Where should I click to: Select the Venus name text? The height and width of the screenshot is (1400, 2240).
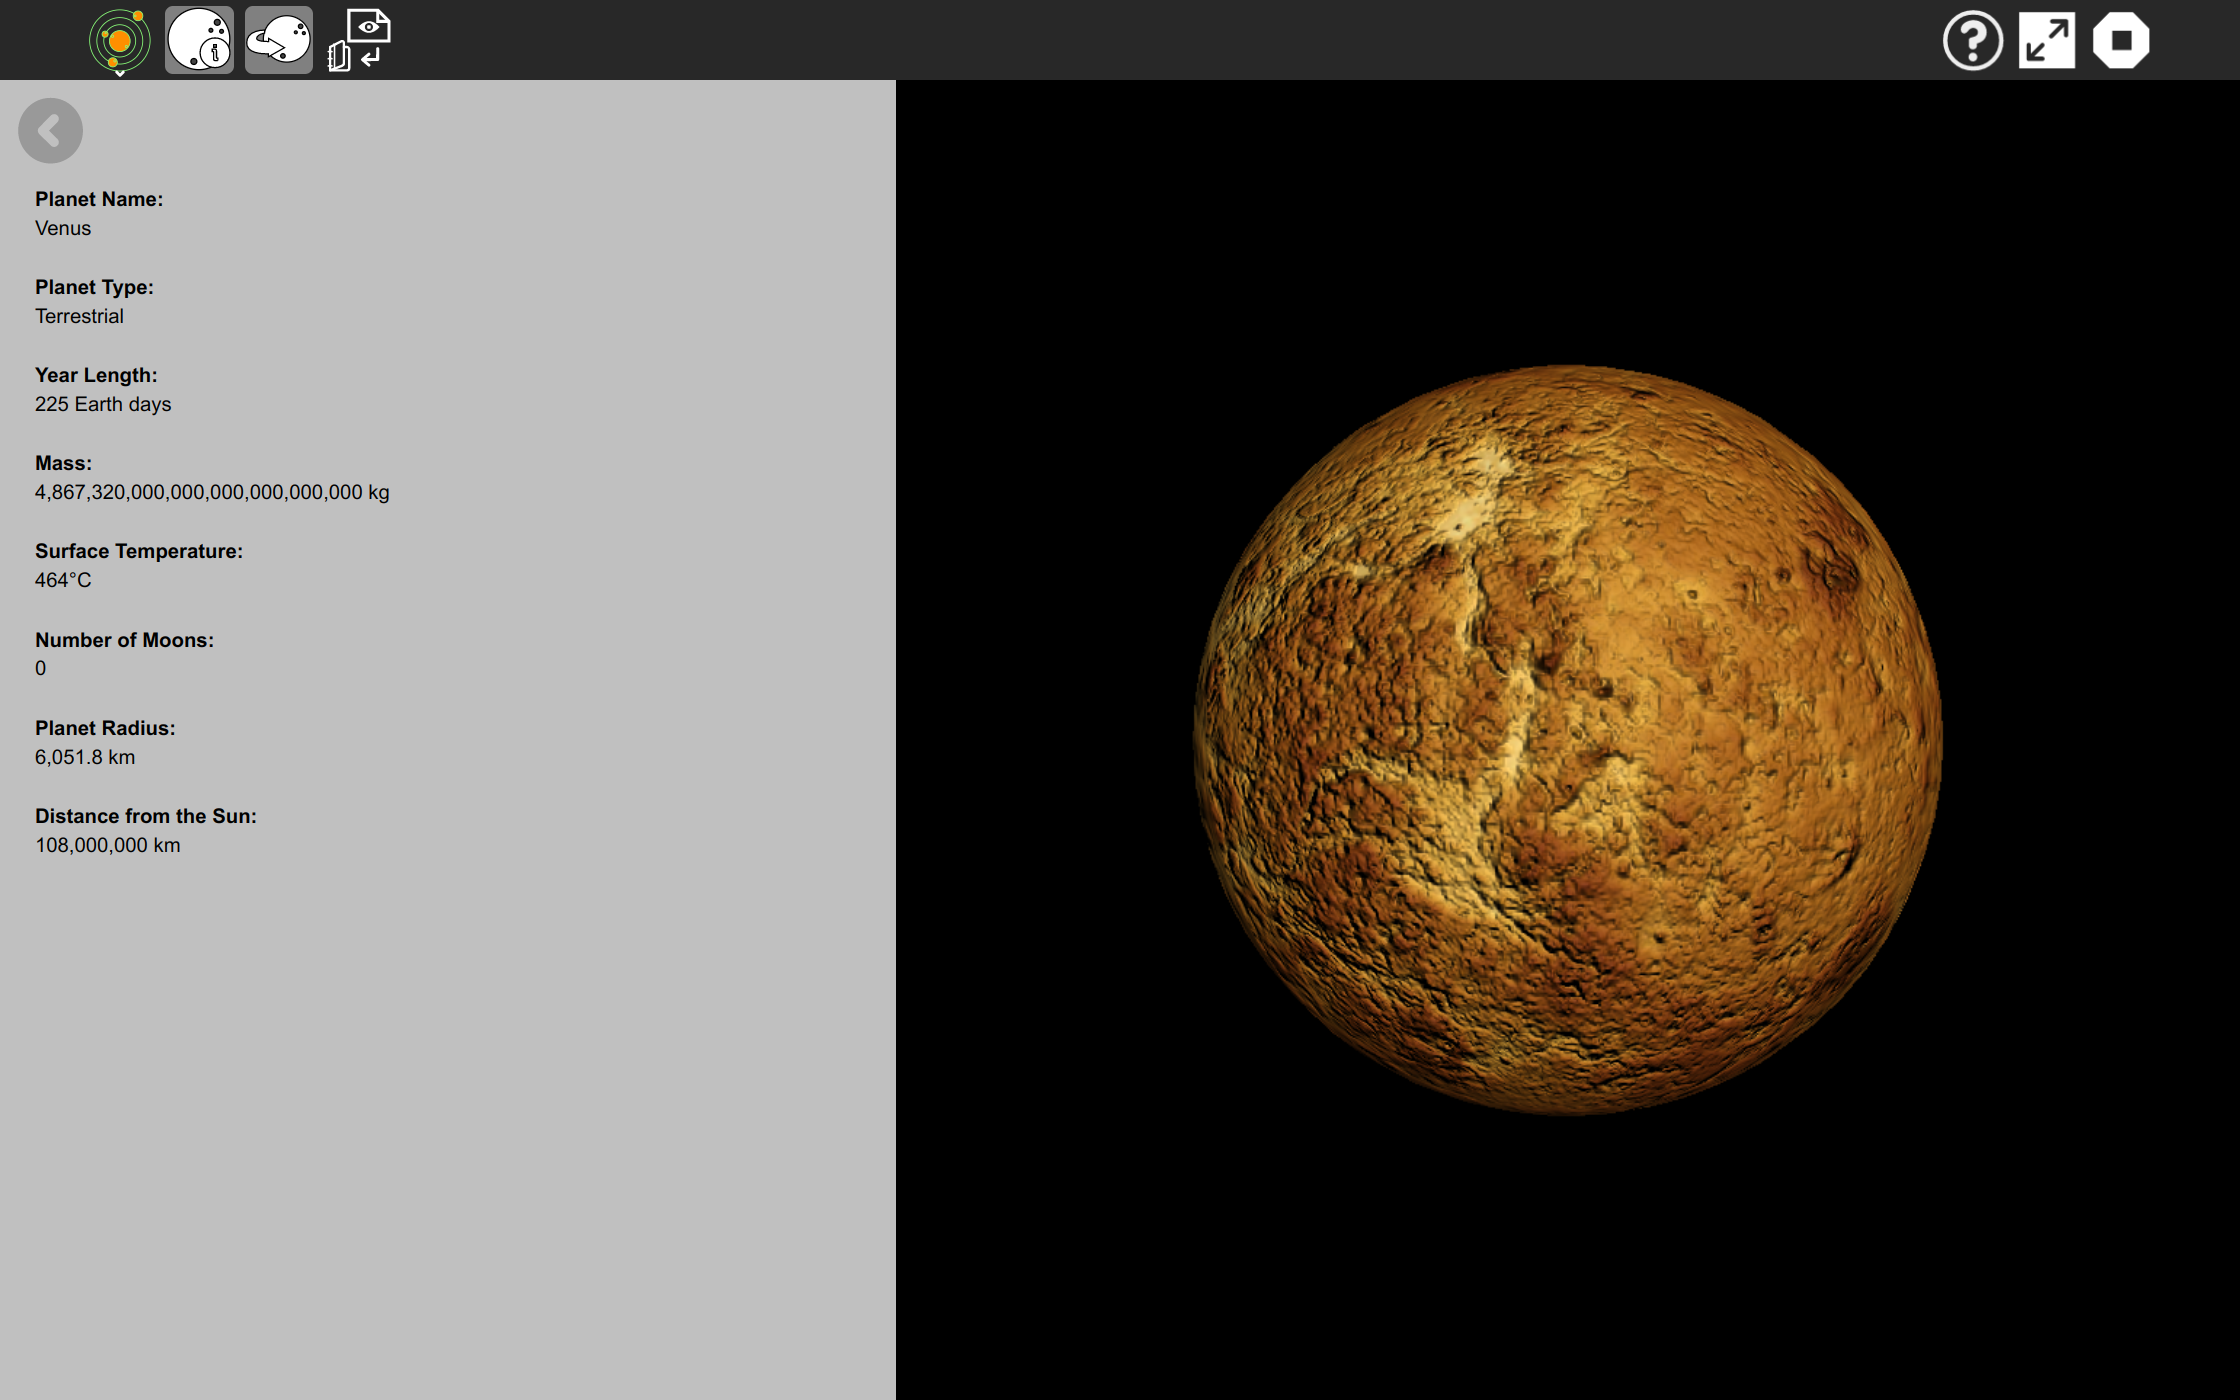click(63, 228)
